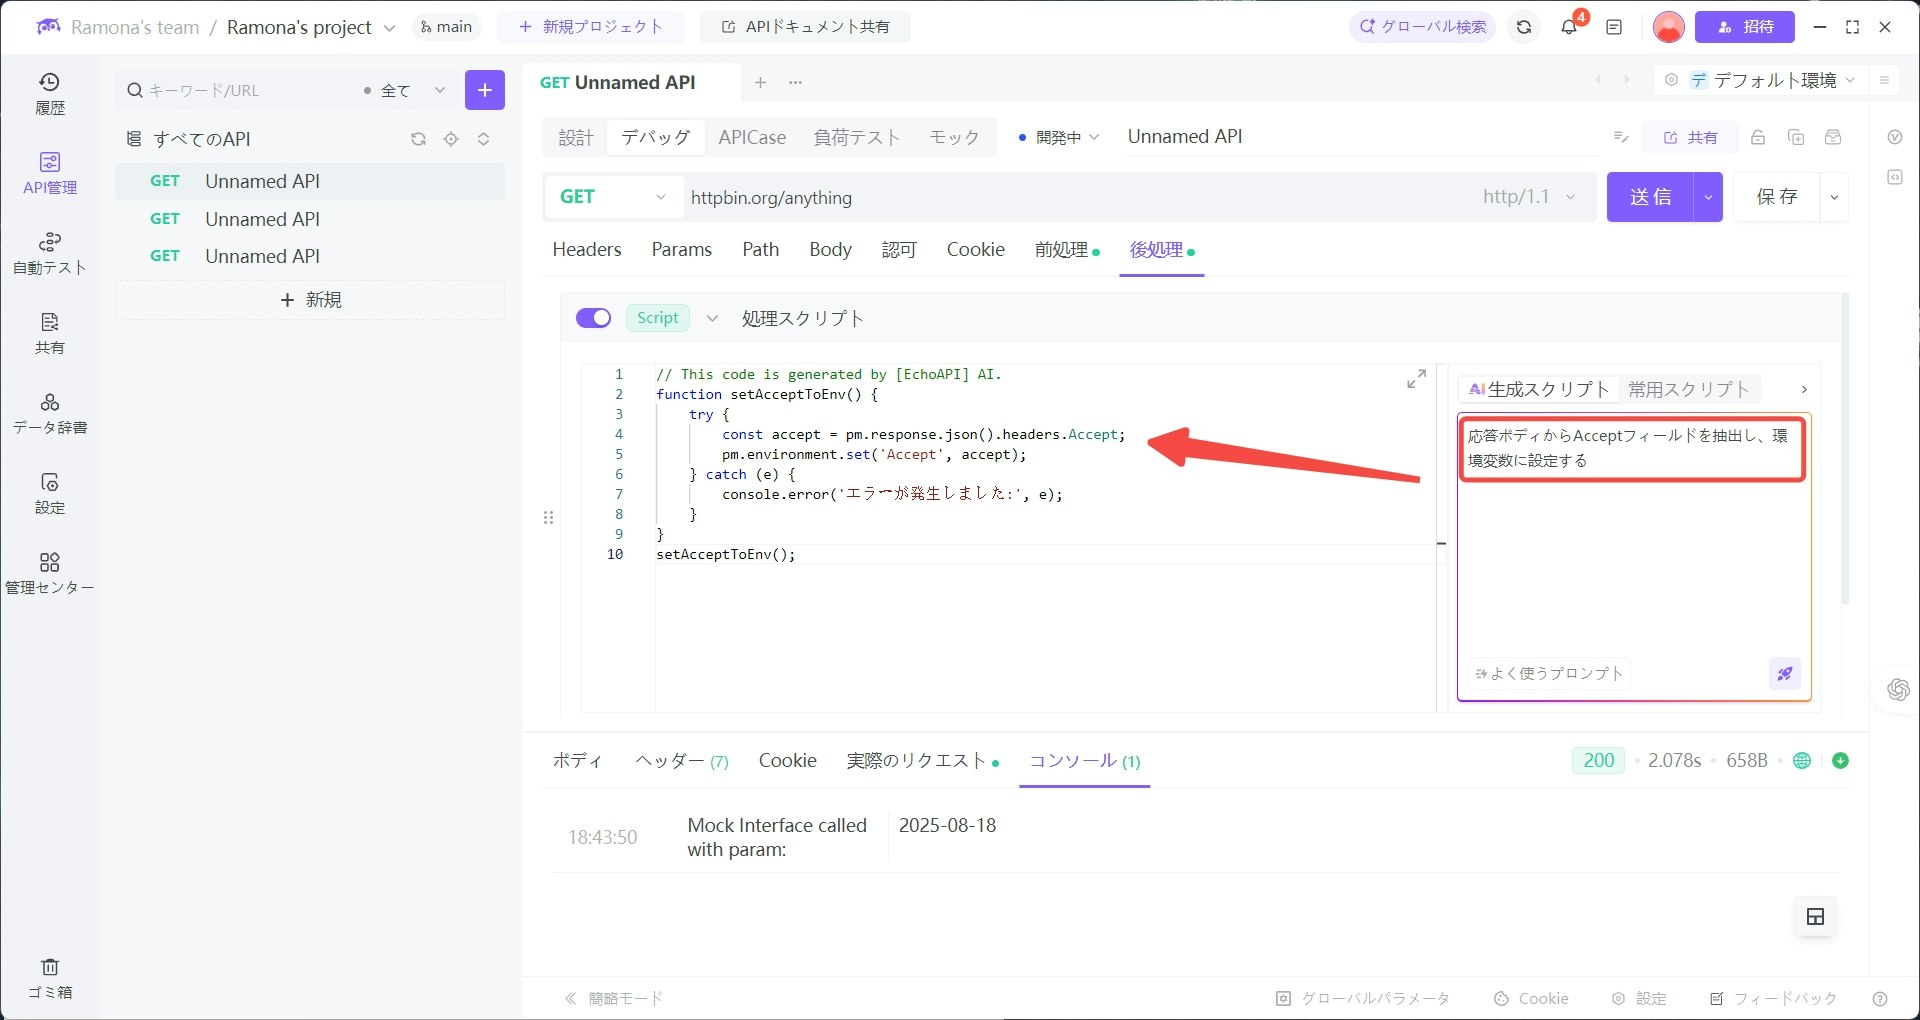Click the sync refresh icon in the top bar
Image resolution: width=1920 pixels, height=1020 pixels.
tap(1523, 27)
